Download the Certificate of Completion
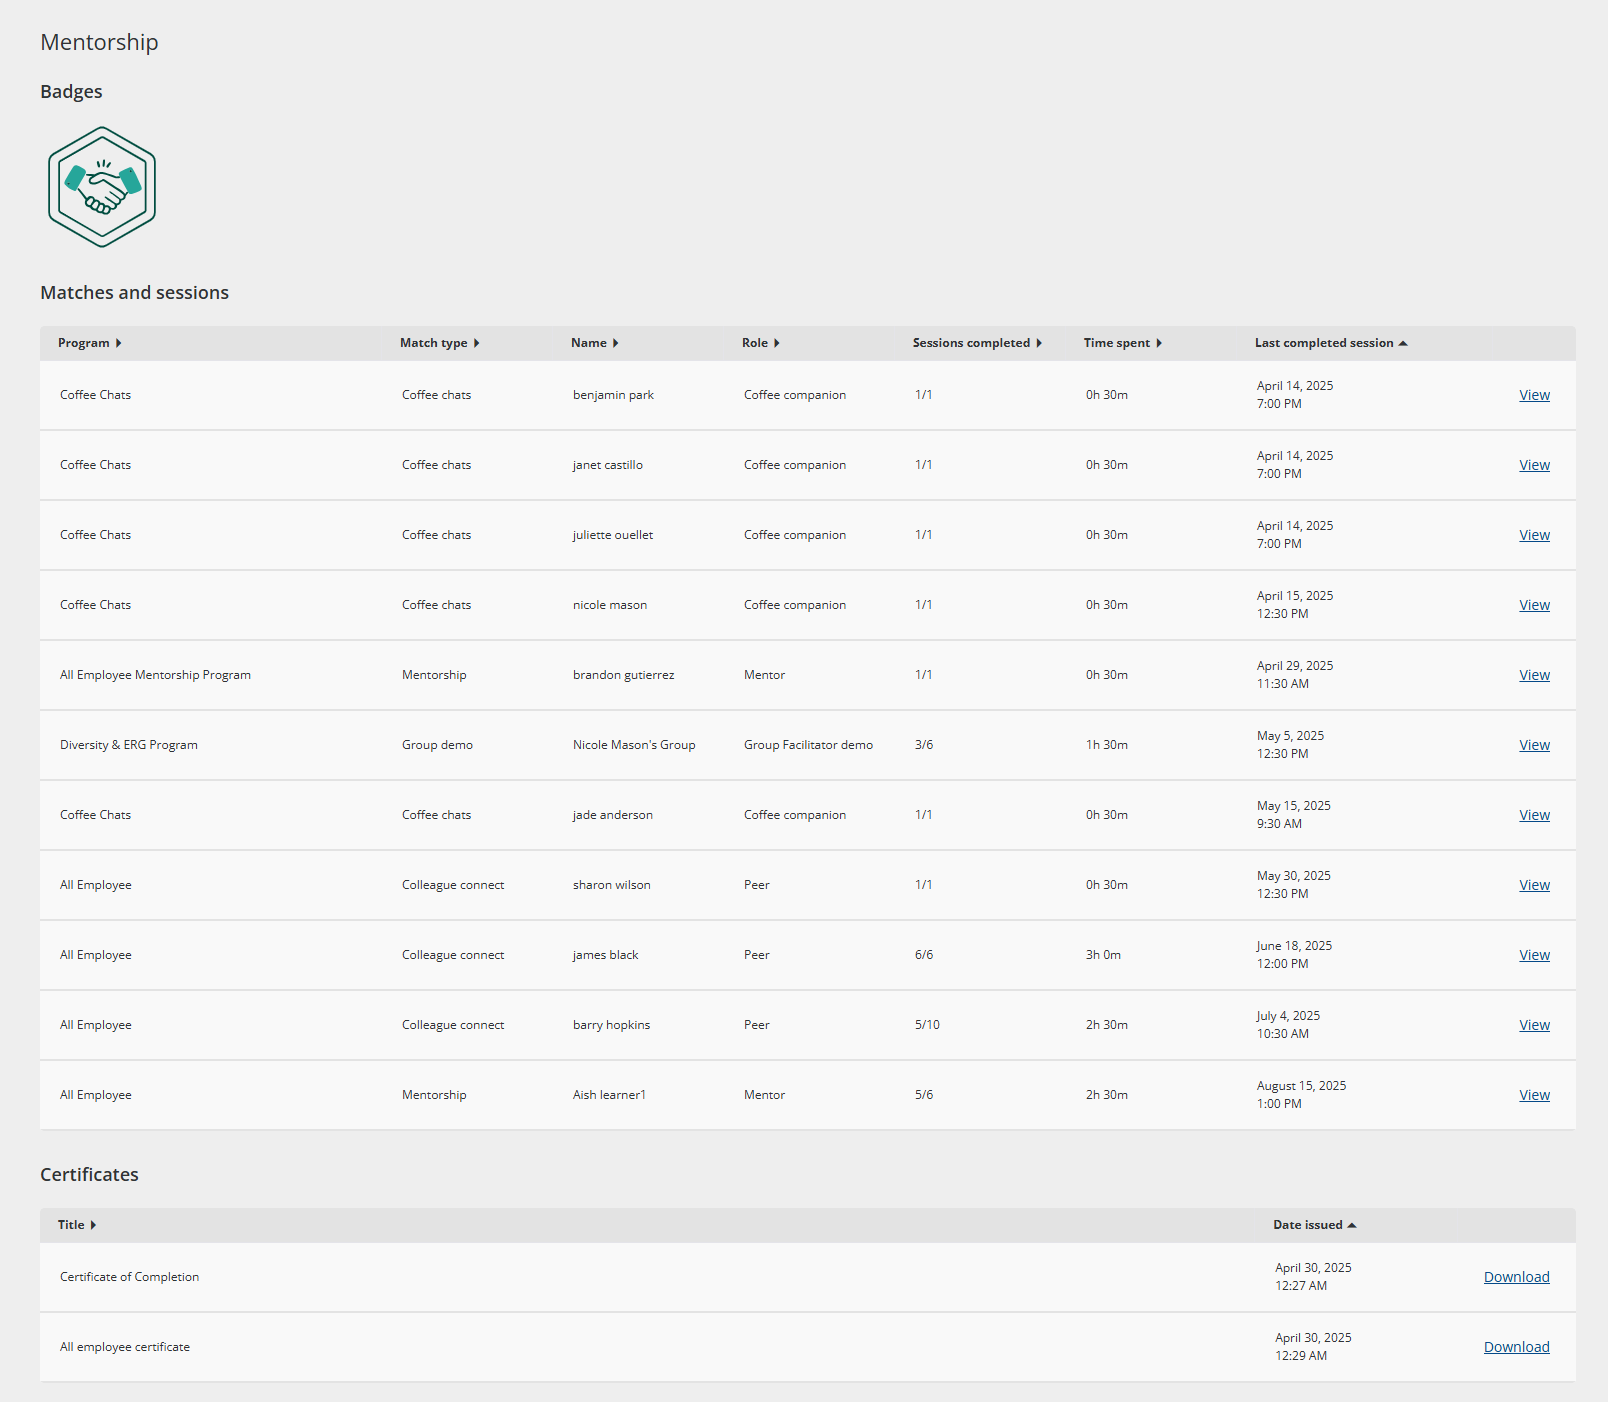 tap(1516, 1277)
